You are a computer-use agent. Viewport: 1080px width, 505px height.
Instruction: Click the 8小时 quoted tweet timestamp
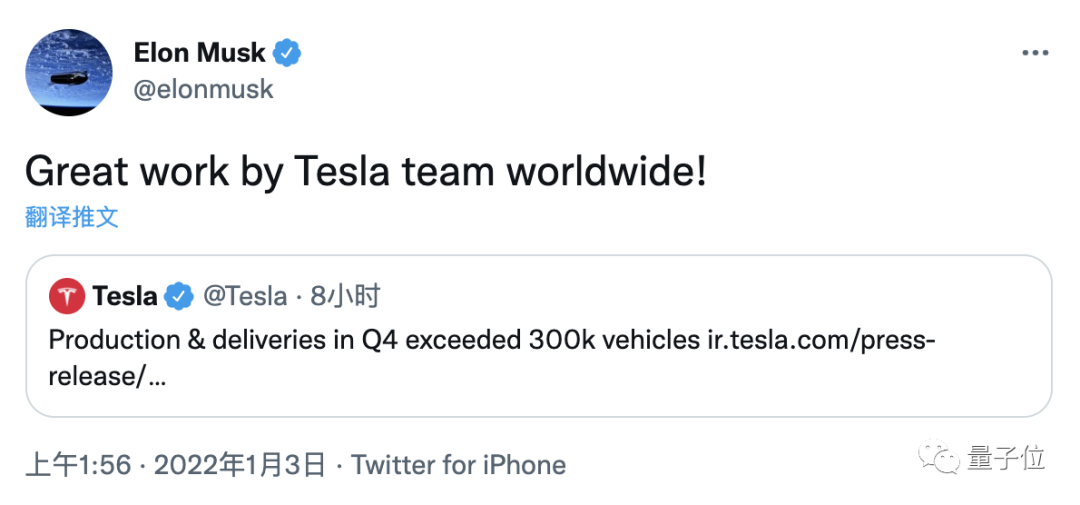click(x=345, y=297)
